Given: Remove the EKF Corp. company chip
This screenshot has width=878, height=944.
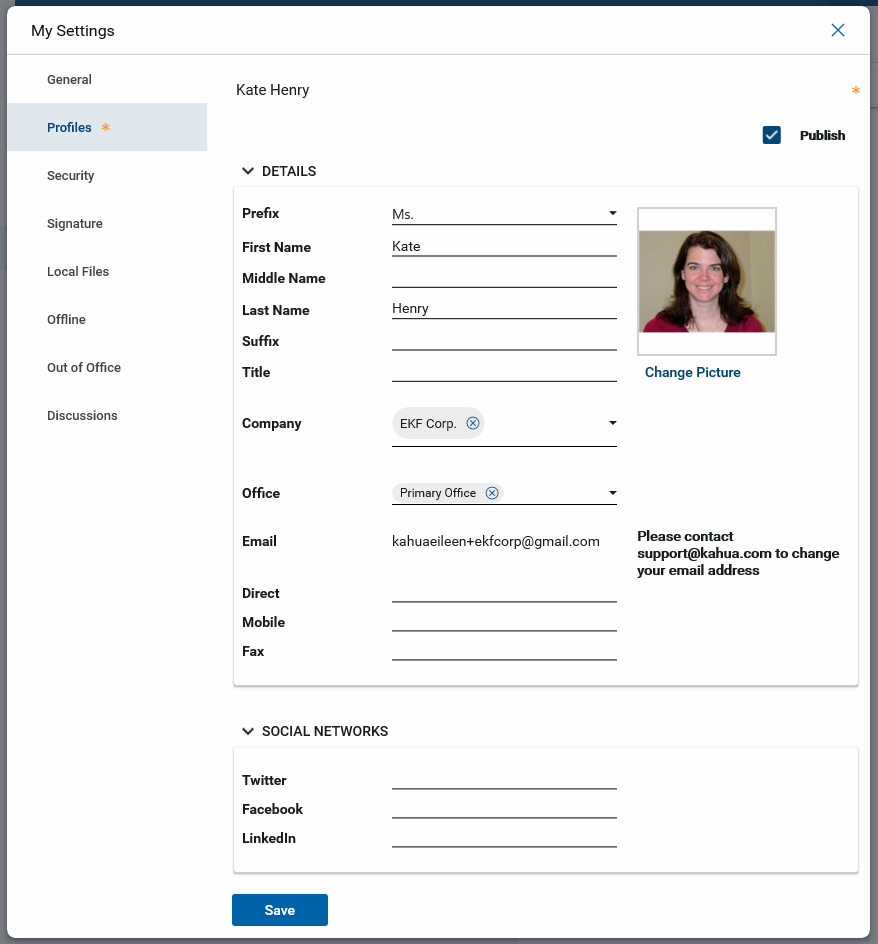Looking at the screenshot, I should coord(473,423).
